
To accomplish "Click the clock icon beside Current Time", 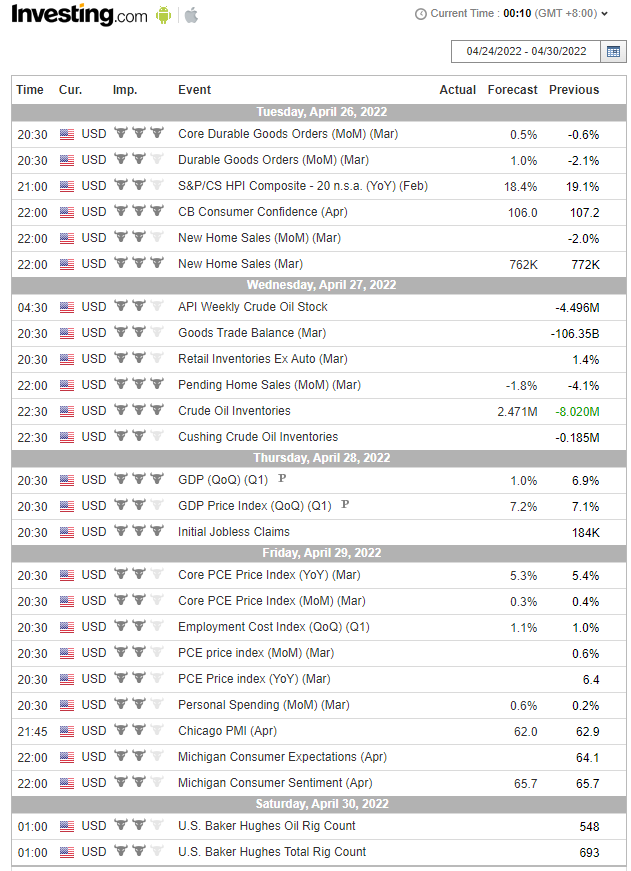I will coord(421,14).
